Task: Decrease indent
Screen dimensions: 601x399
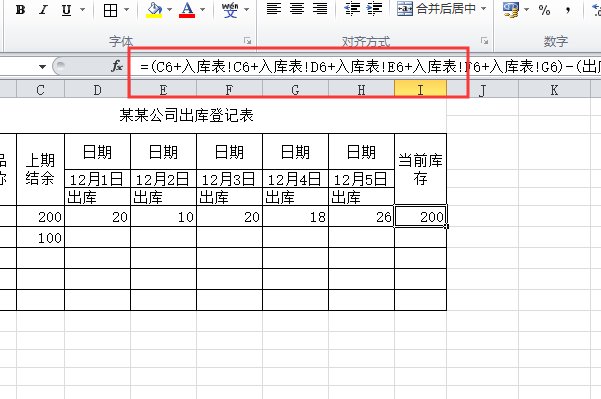Action: (351, 8)
